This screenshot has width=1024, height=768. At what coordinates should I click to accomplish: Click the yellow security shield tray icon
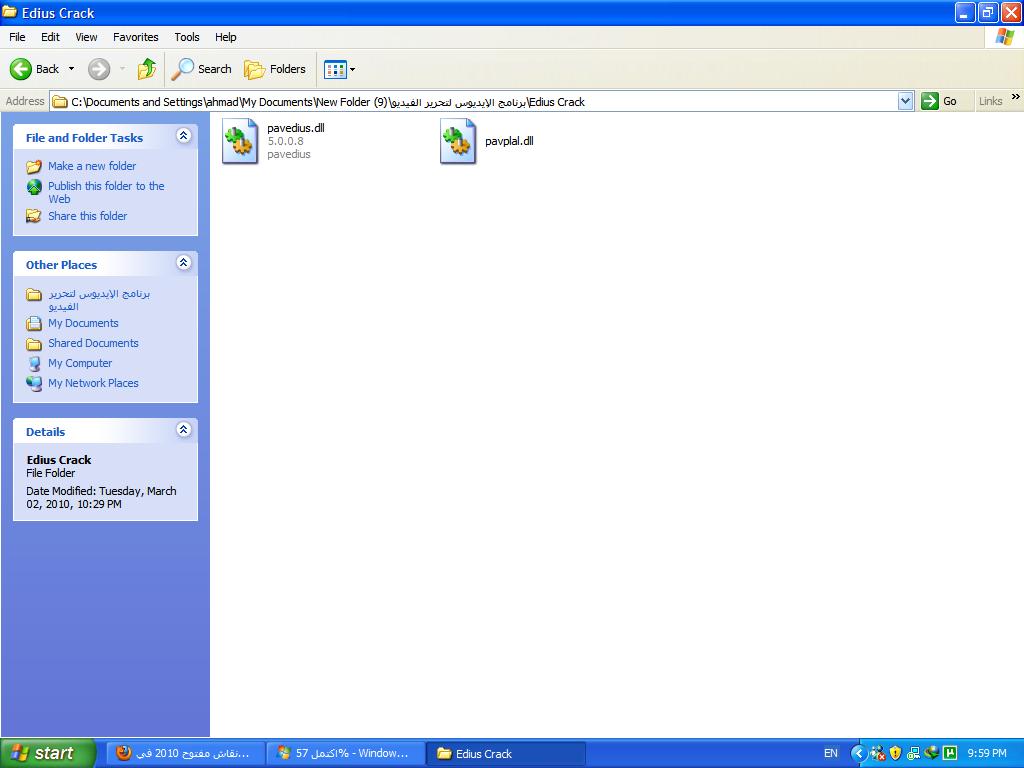point(895,754)
